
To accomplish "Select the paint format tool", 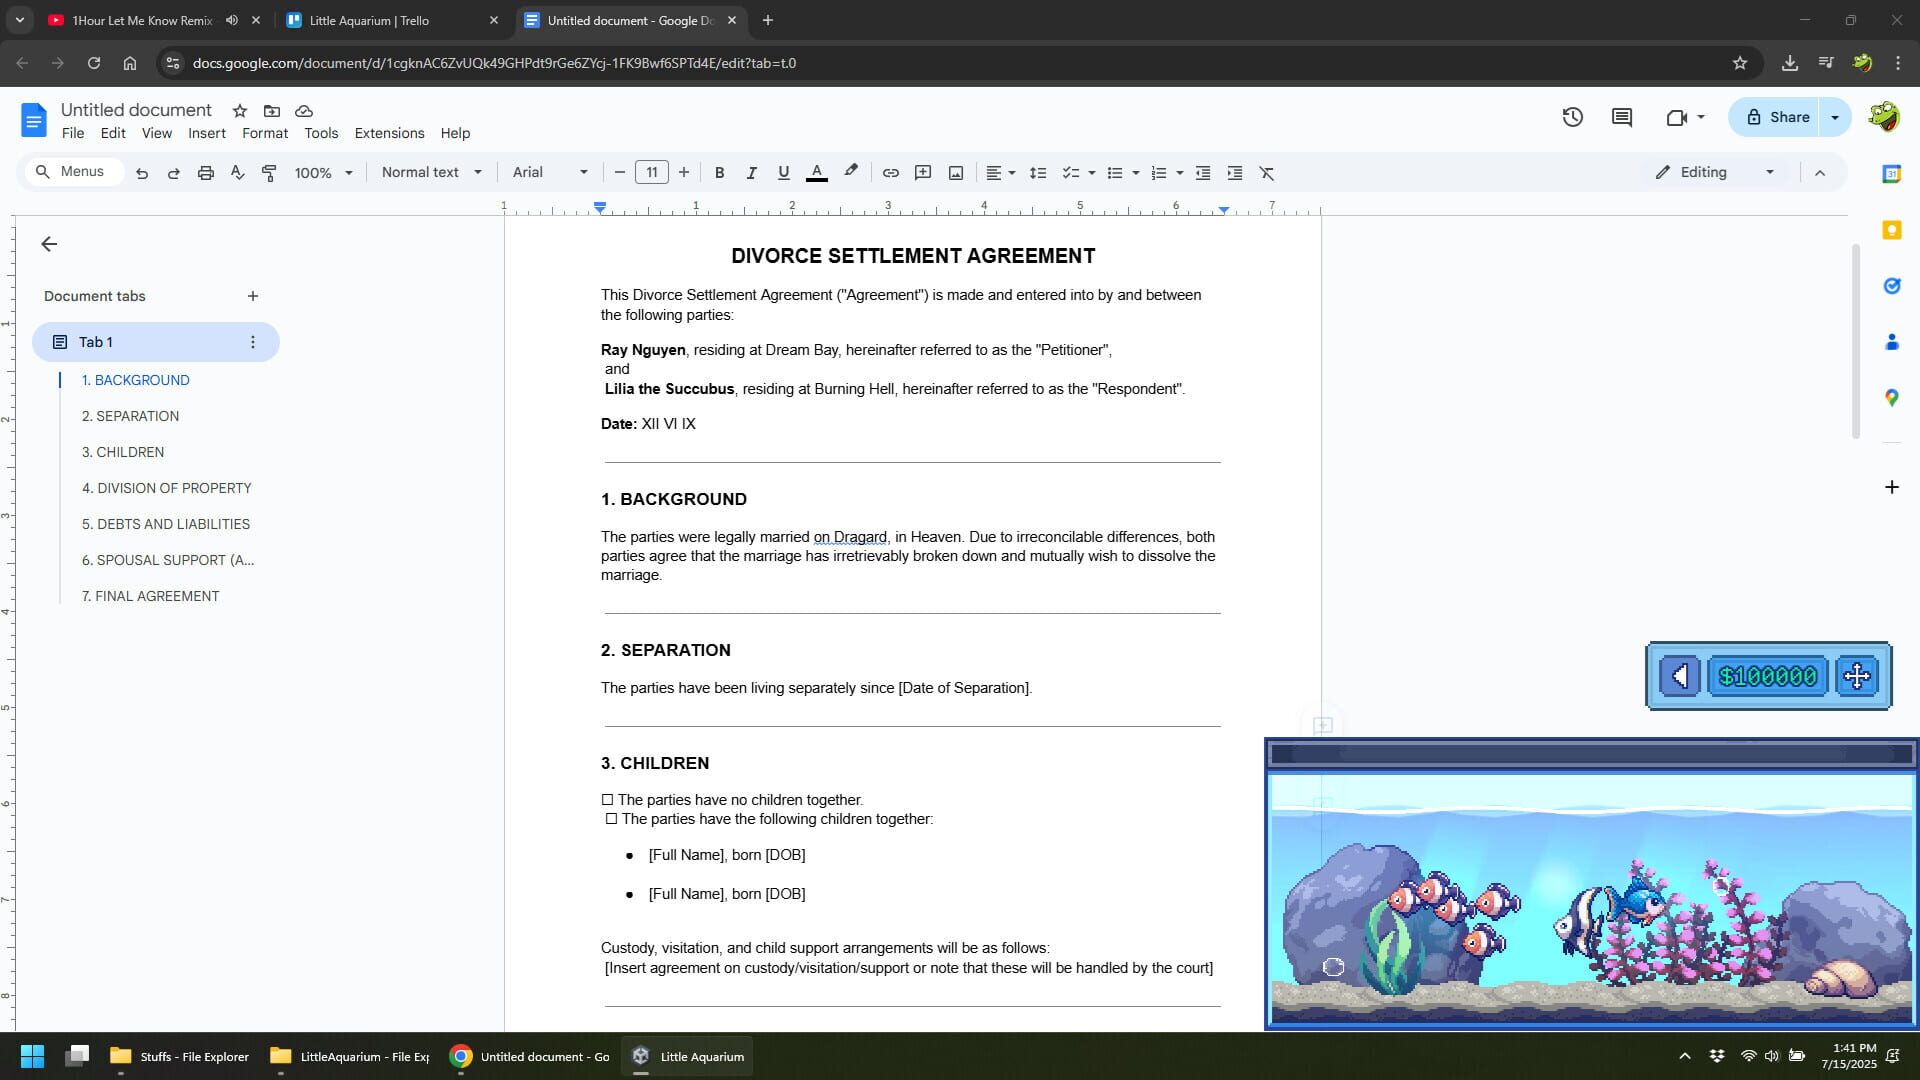I will 268,172.
